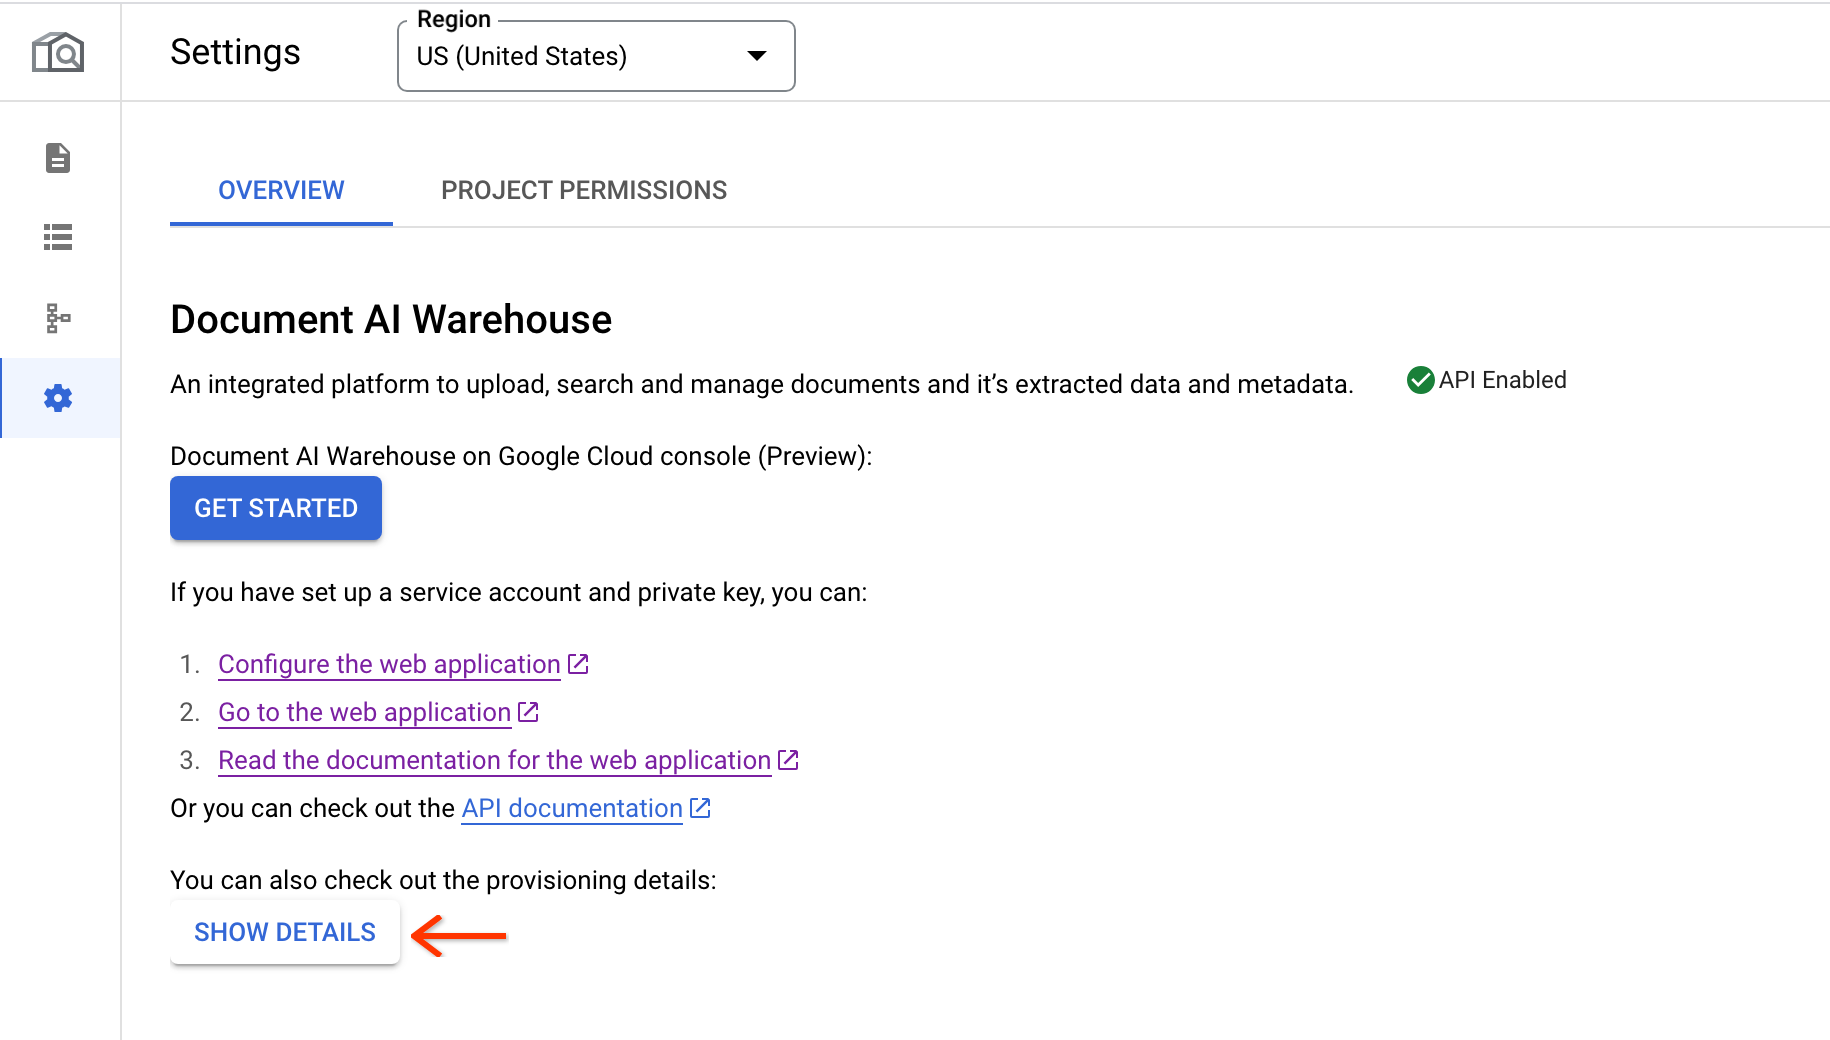Image resolution: width=1830 pixels, height=1040 pixels.
Task: Click the Document AI Warehouse logo icon
Action: [x=58, y=52]
